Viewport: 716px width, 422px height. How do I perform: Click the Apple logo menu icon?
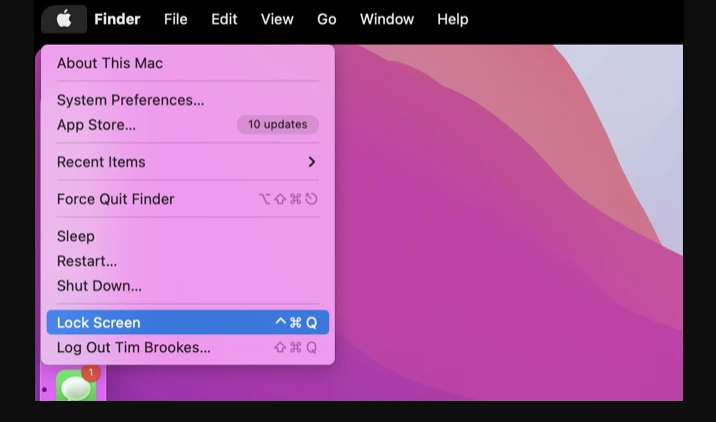tap(64, 19)
